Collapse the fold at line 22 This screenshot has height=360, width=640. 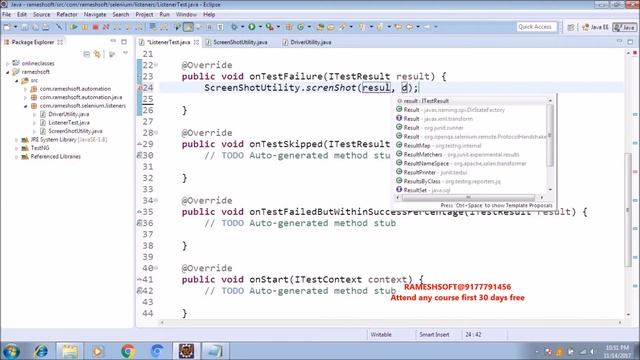coord(156,65)
